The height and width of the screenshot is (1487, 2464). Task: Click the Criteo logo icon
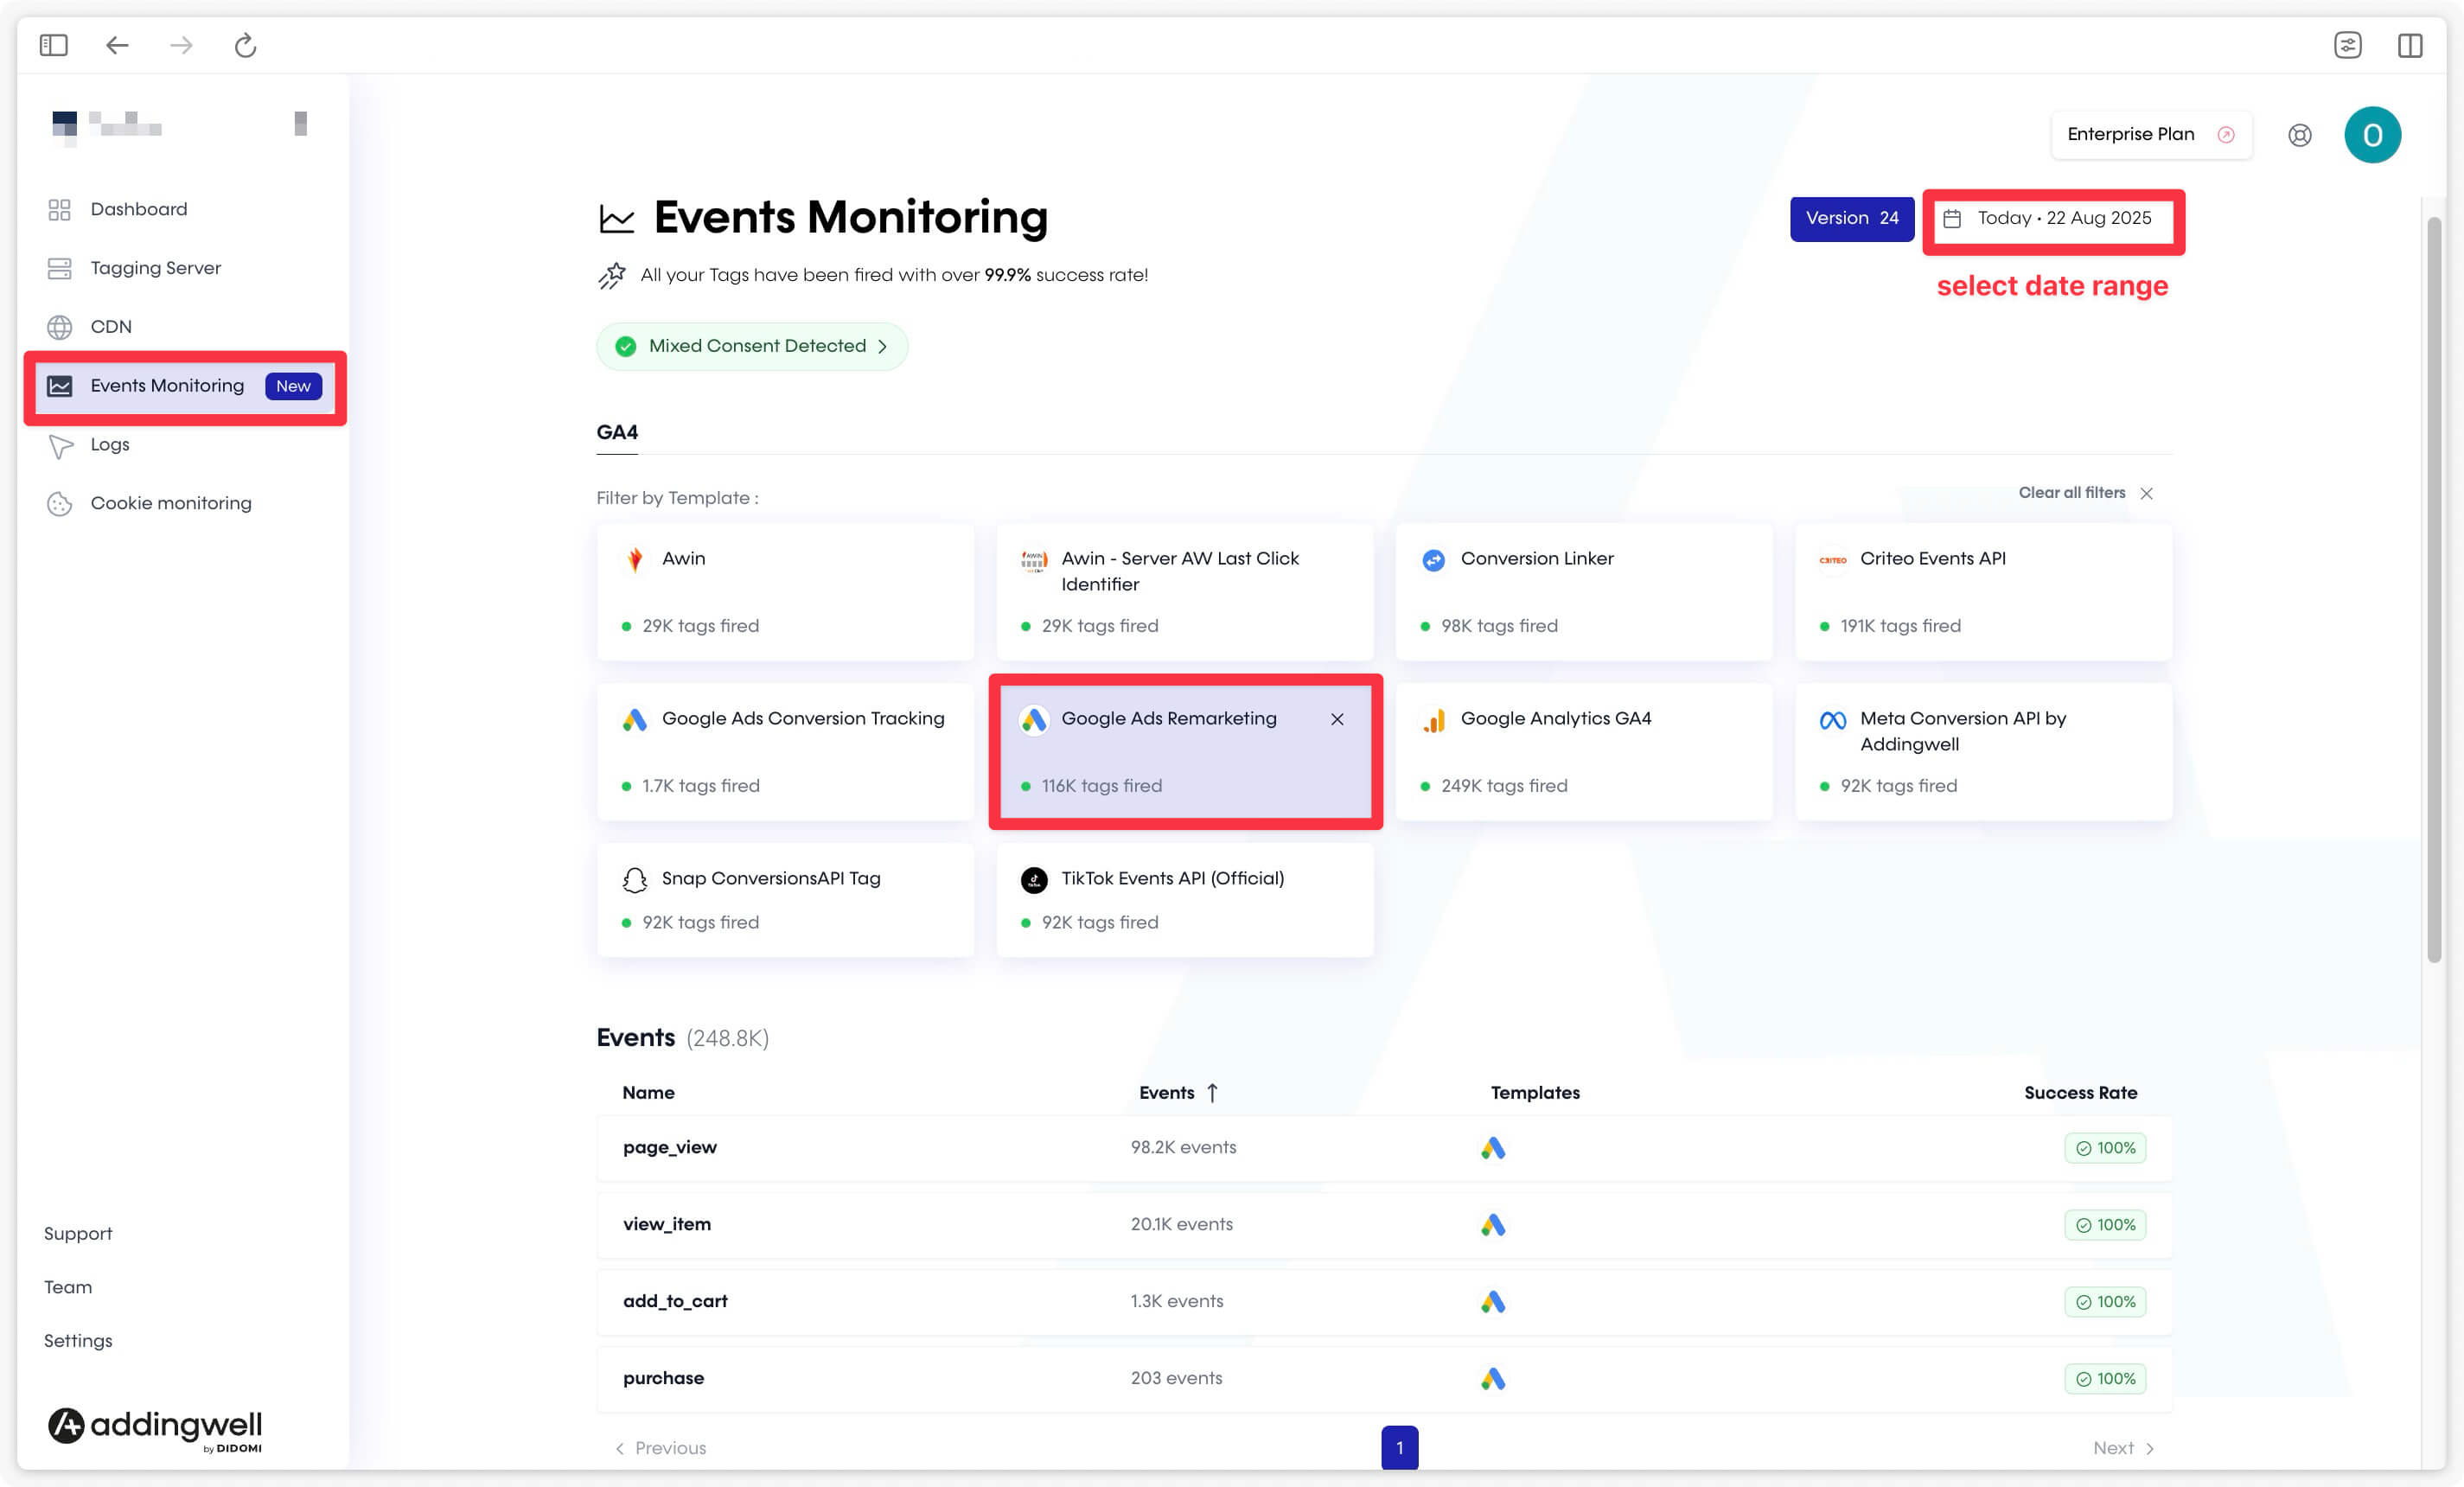[x=1832, y=560]
